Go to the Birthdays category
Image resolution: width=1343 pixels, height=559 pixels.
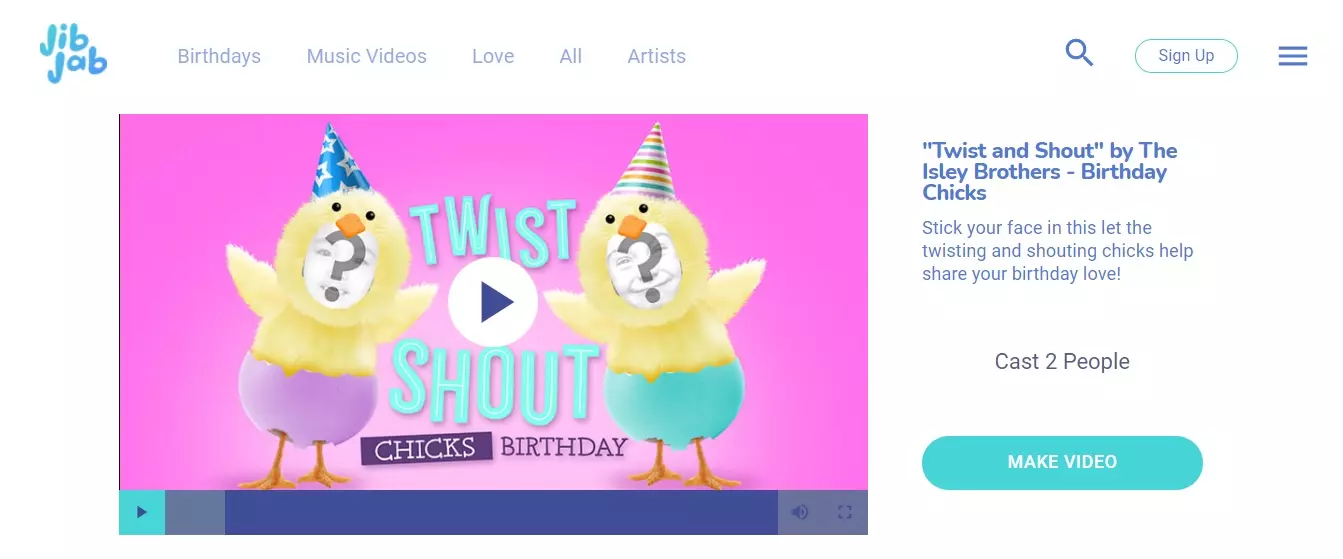(219, 56)
